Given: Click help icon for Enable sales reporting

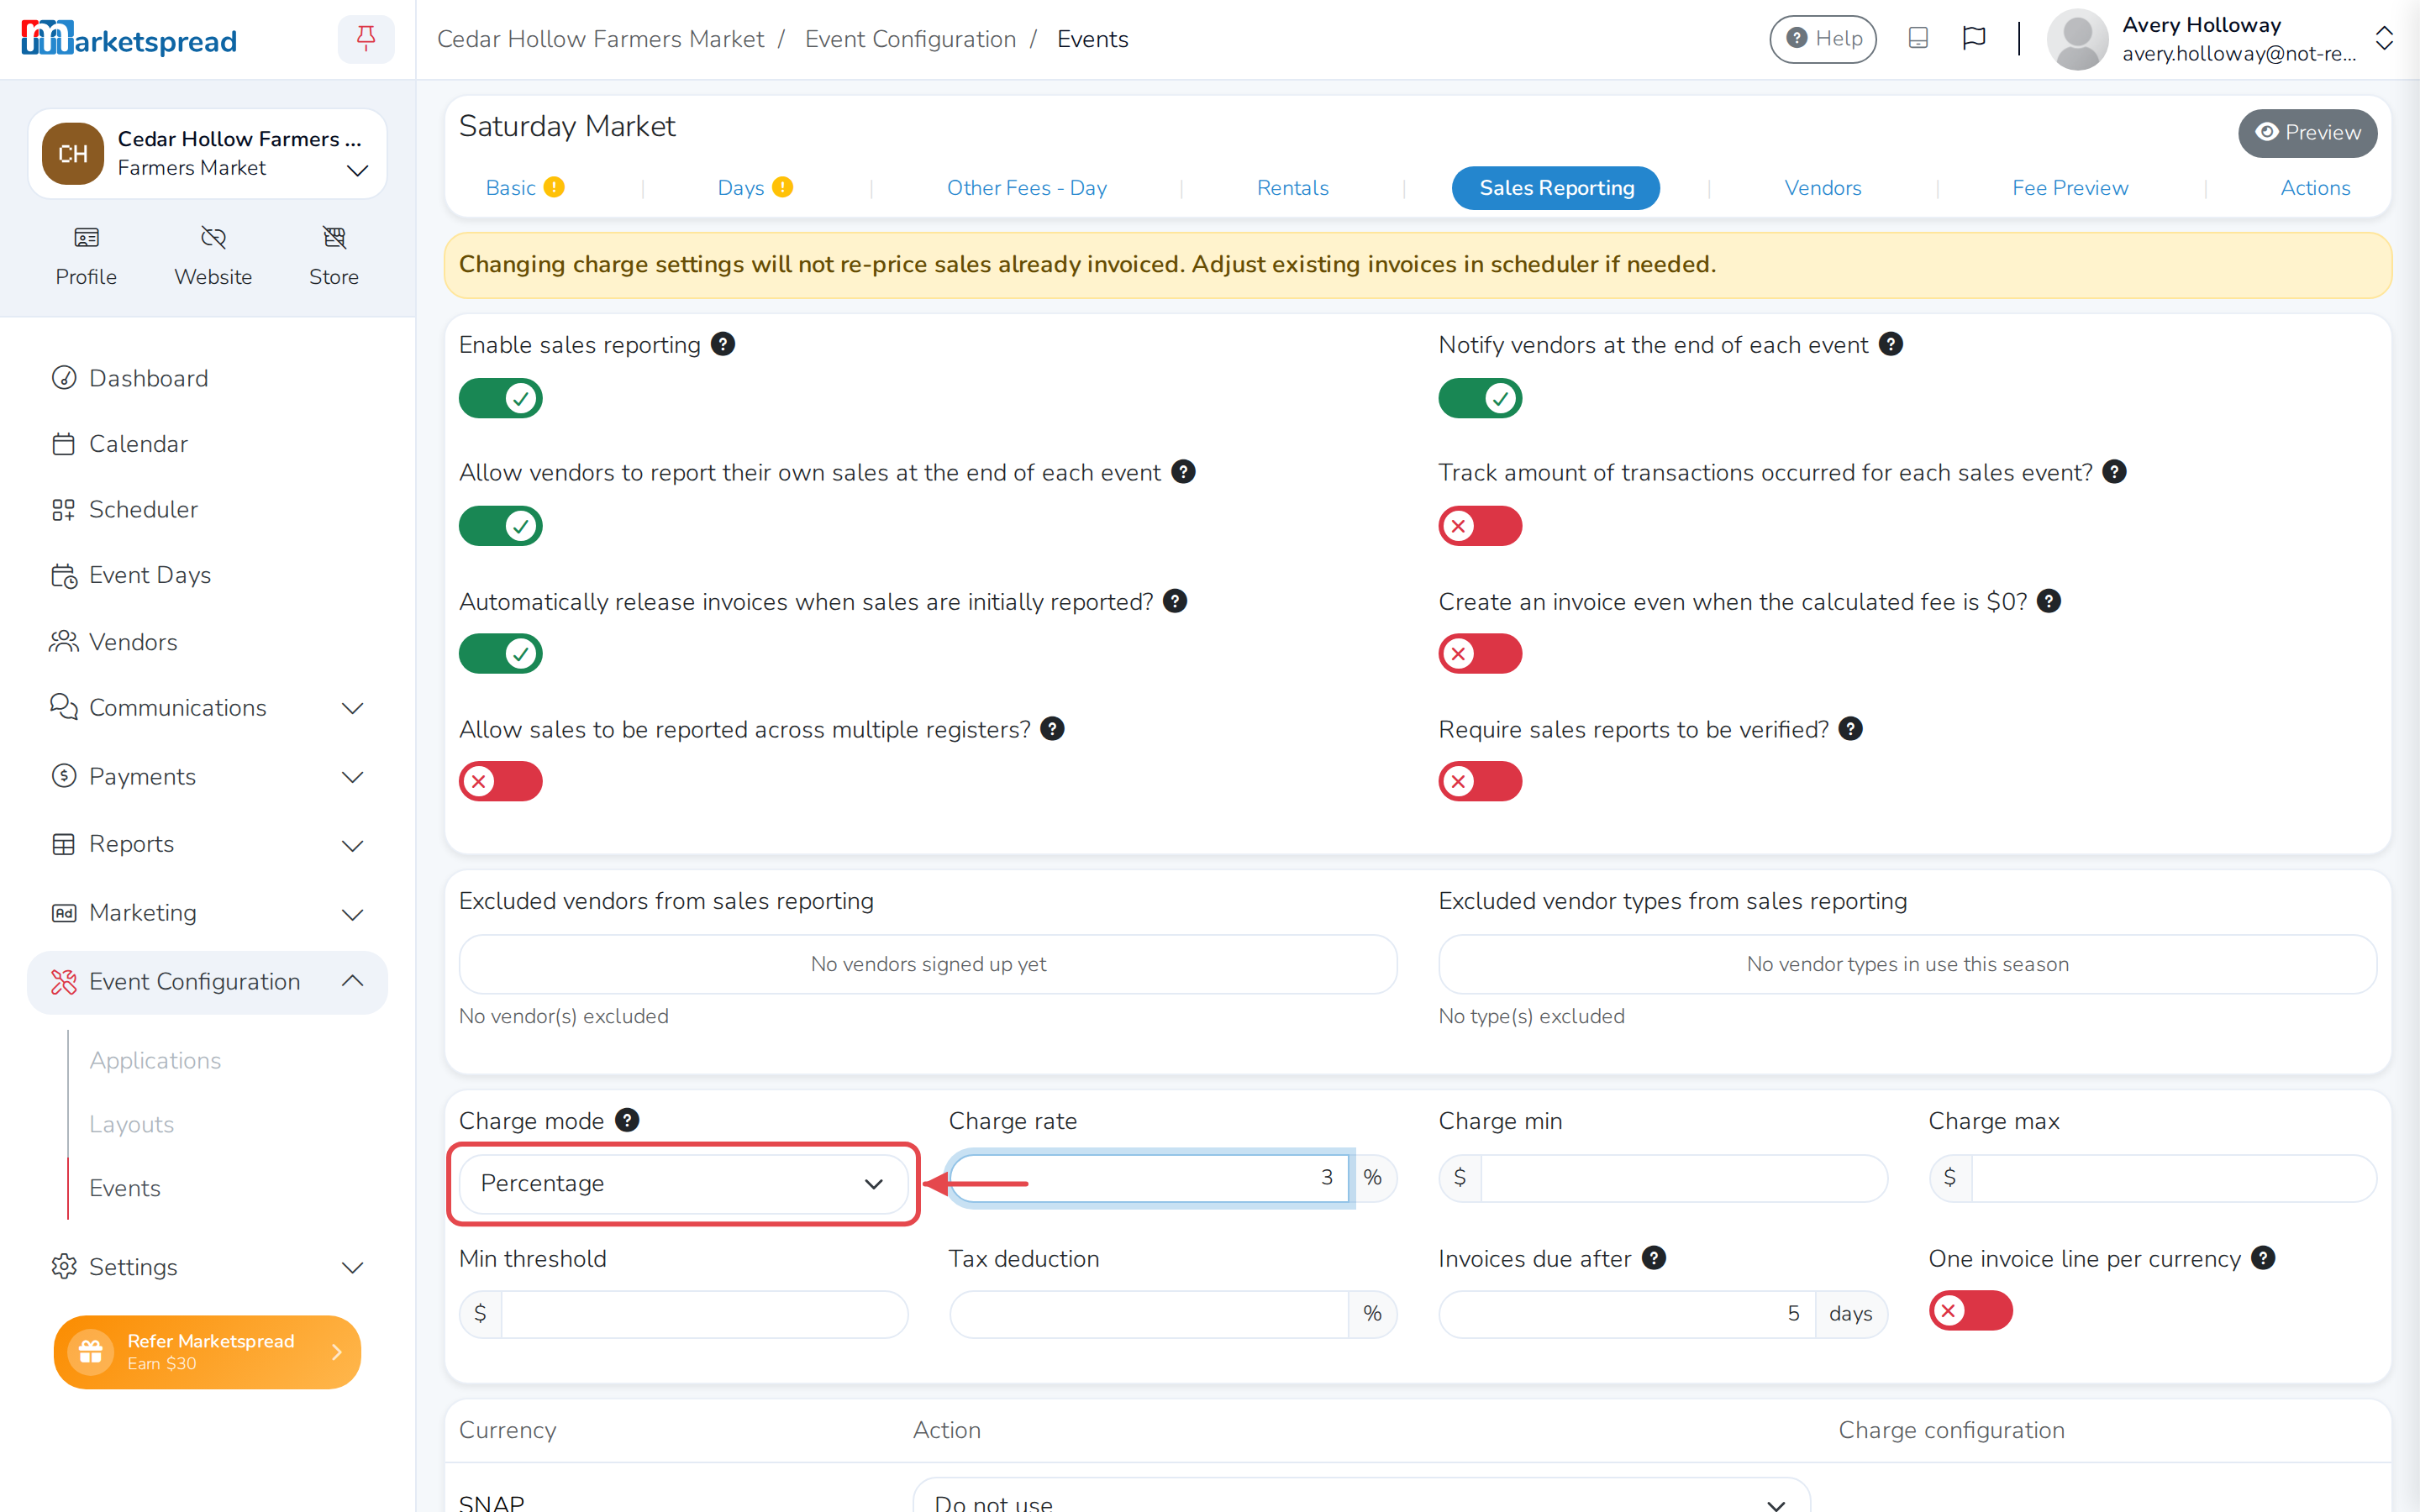Looking at the screenshot, I should point(722,344).
